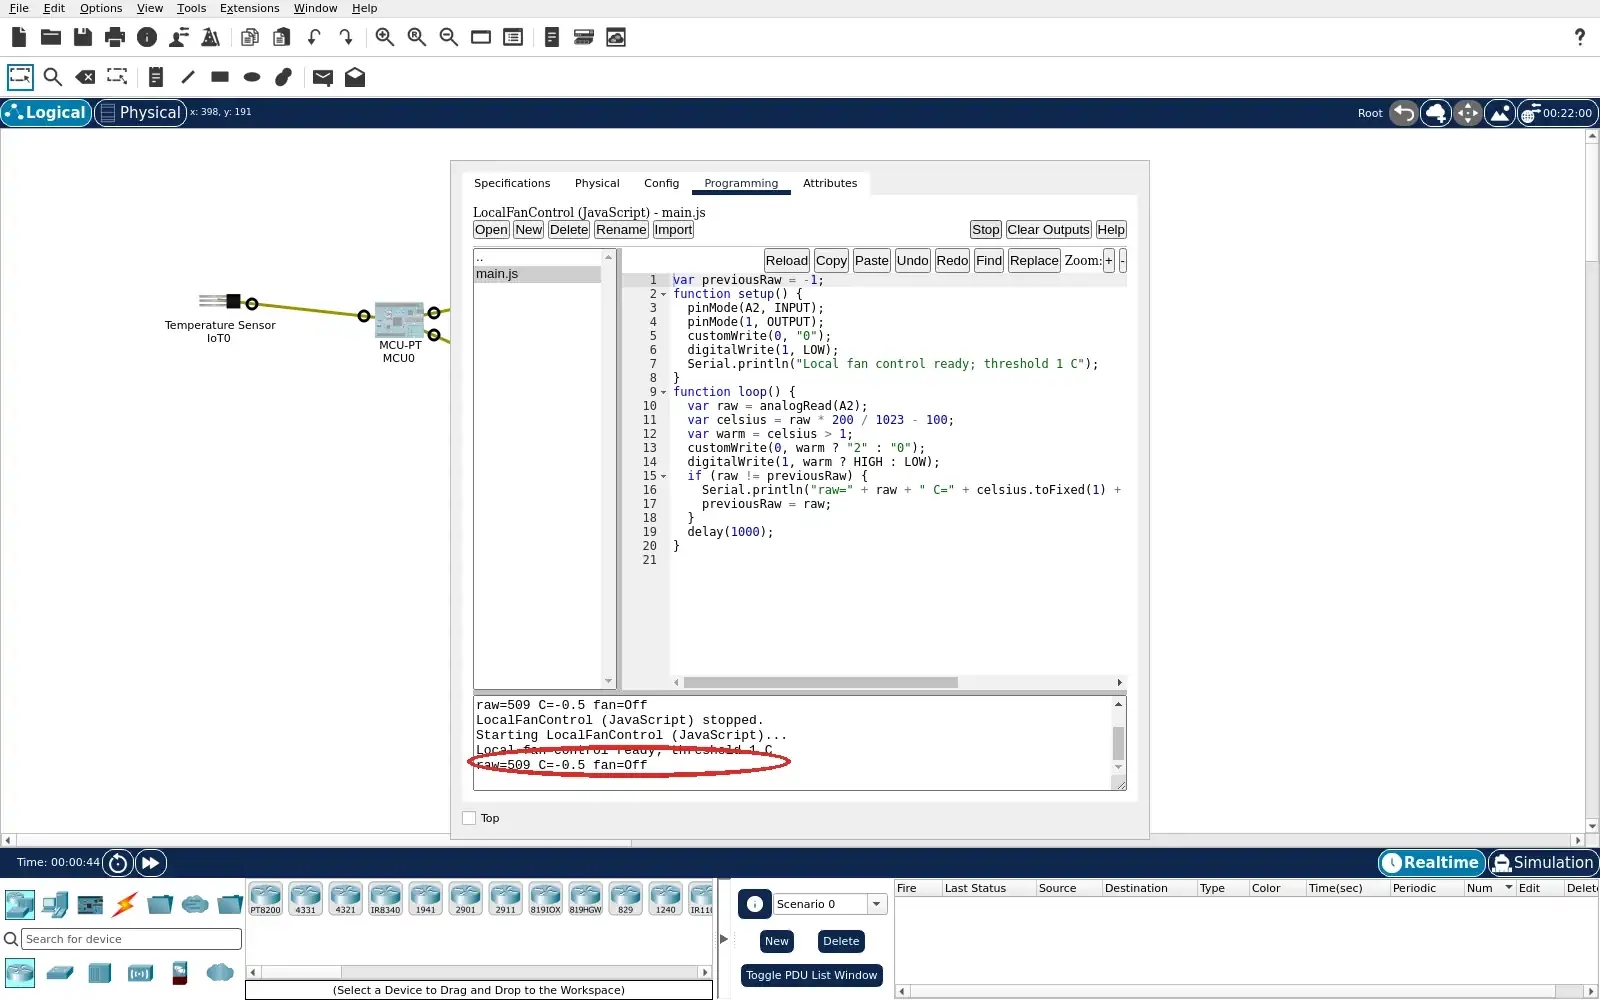The image size is (1600, 1000).
Task: Switch to Logical workspace view
Action: (46, 113)
